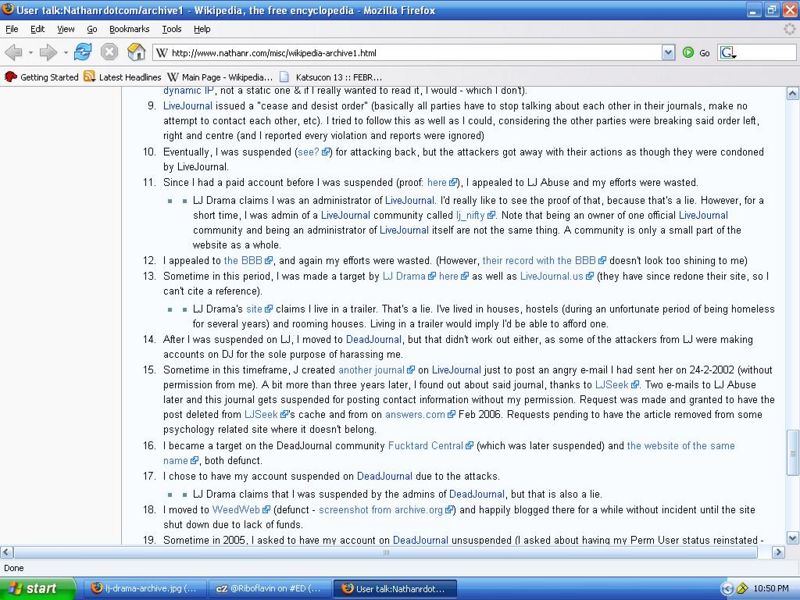Click the Windows Start button

35,588
